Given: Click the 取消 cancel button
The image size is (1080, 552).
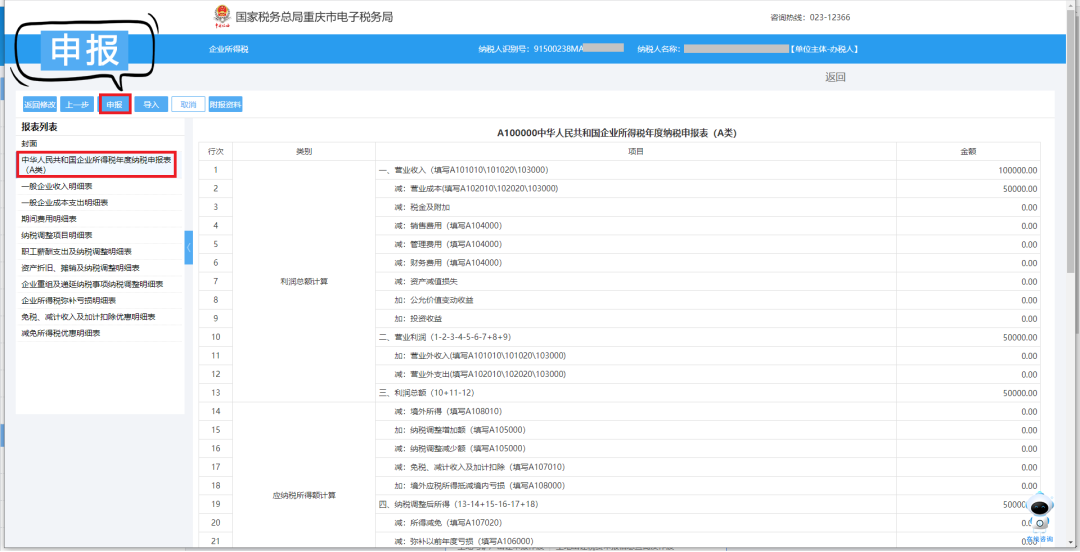Looking at the screenshot, I should click(x=188, y=105).
